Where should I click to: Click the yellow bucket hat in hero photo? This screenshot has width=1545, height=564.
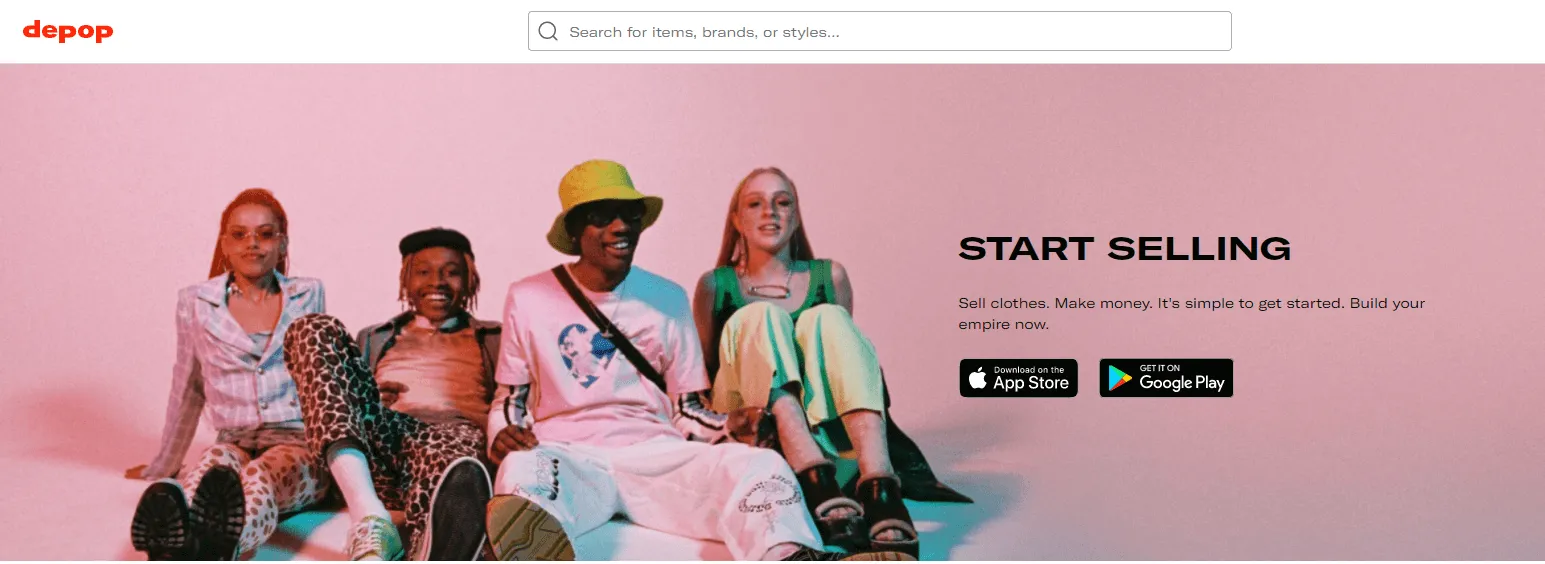(603, 203)
